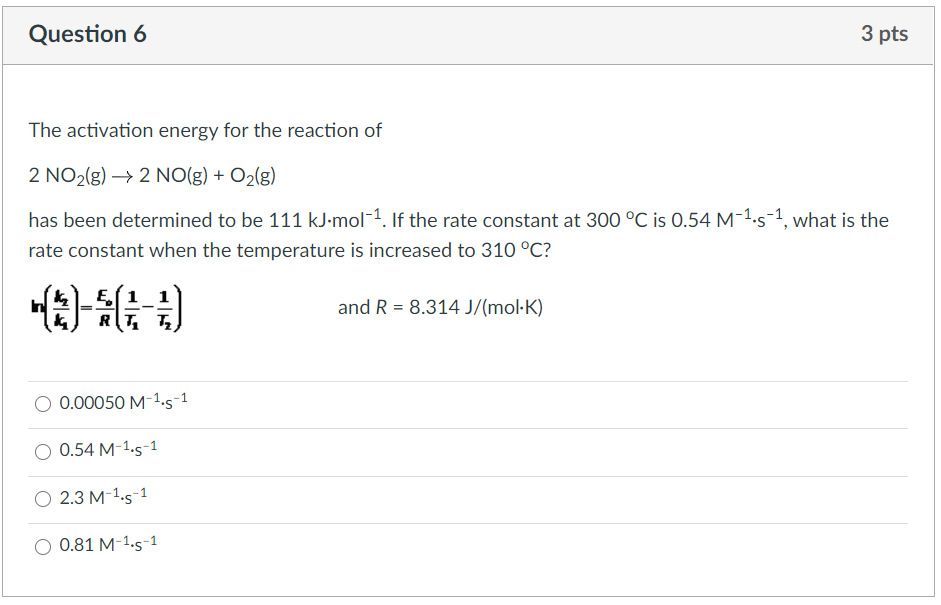
Task: Click the last answer option row
Action: pos(470,545)
